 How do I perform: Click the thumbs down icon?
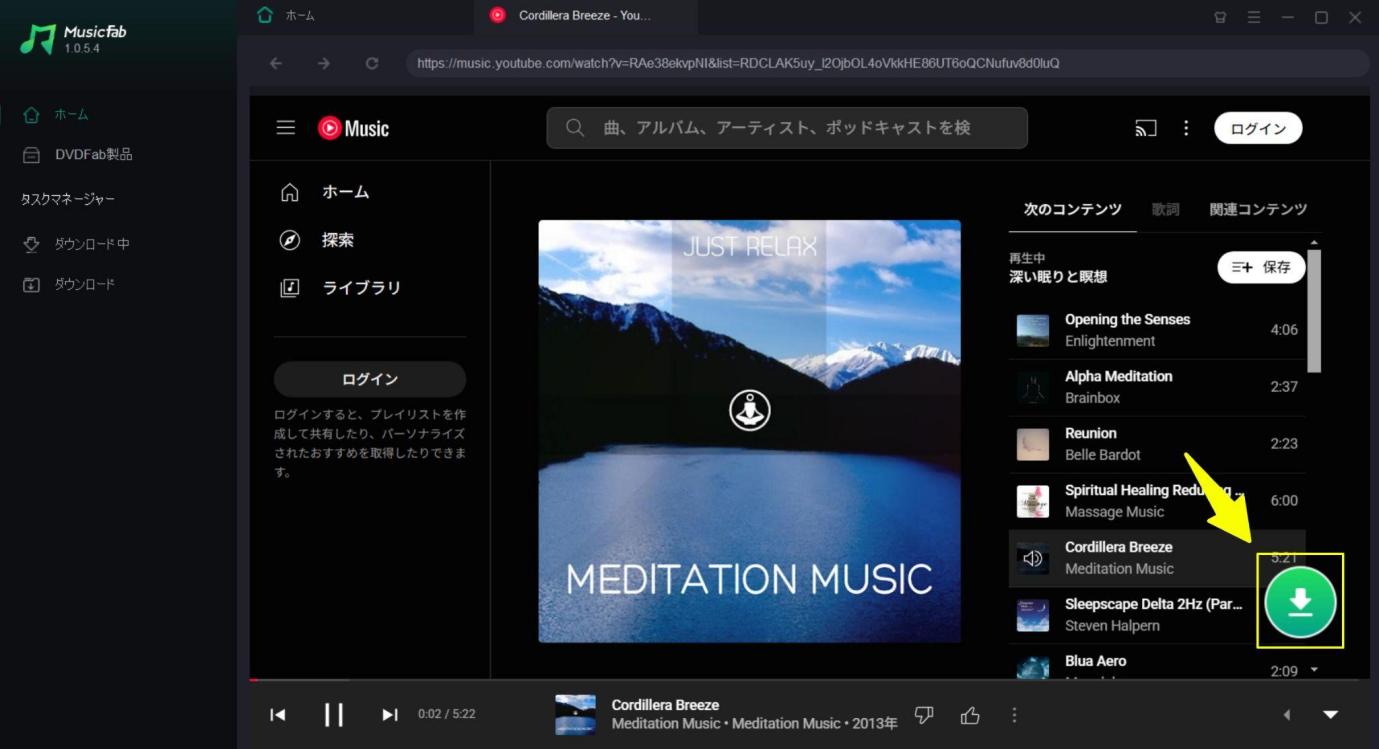tap(925, 714)
